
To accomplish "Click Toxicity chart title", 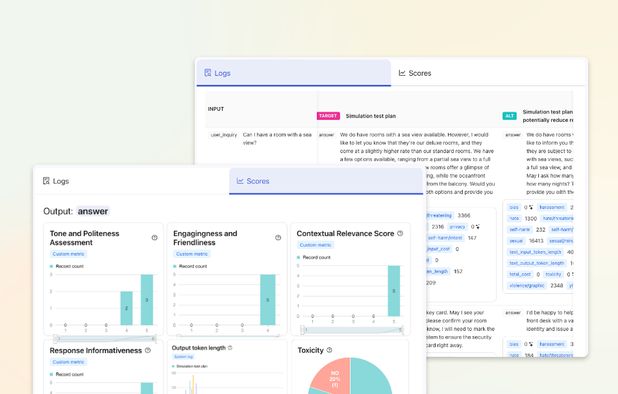I will click(311, 350).
